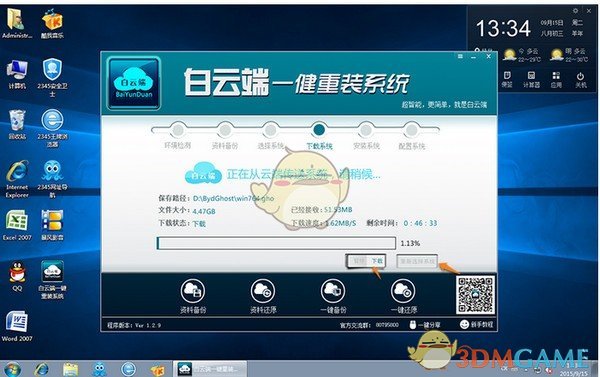
Task: Open BaiYunDuan window menu icon
Action: [x=460, y=56]
